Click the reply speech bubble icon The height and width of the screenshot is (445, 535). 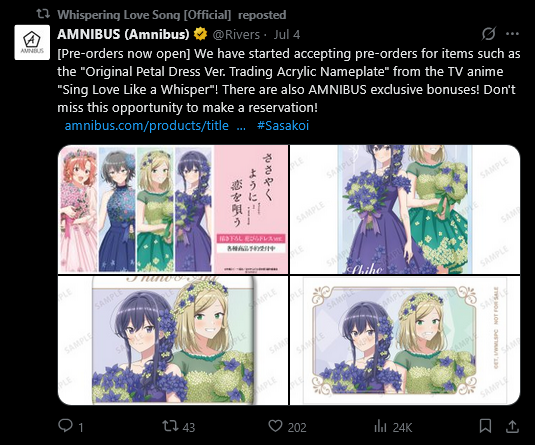(65, 426)
